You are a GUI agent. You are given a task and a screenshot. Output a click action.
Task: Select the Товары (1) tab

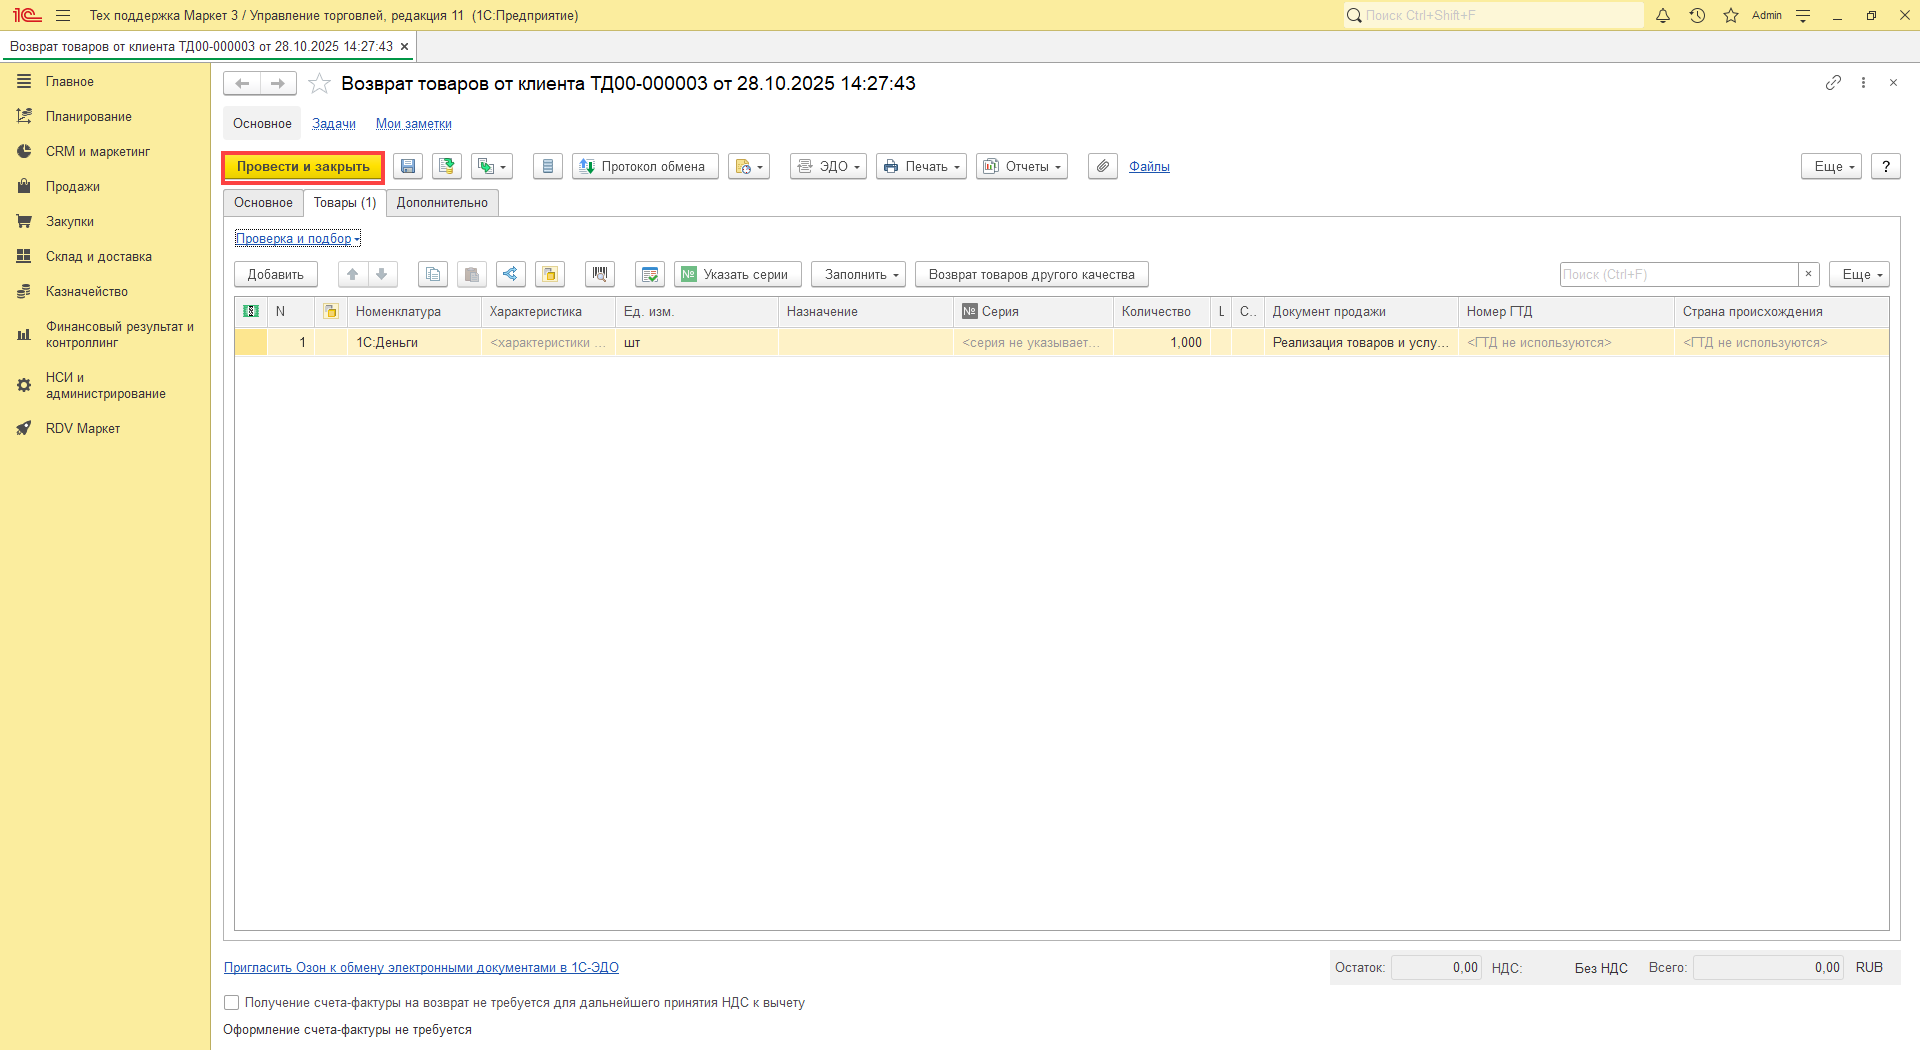click(345, 202)
